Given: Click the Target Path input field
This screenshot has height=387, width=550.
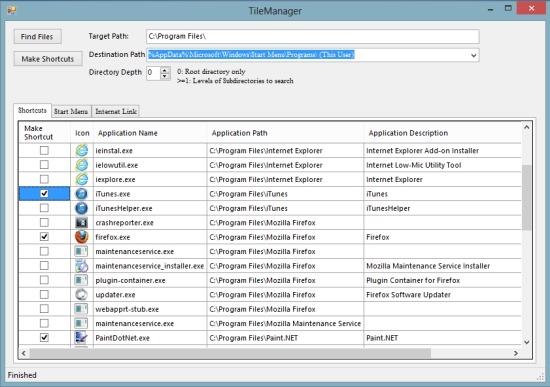Looking at the screenshot, I should (x=313, y=36).
